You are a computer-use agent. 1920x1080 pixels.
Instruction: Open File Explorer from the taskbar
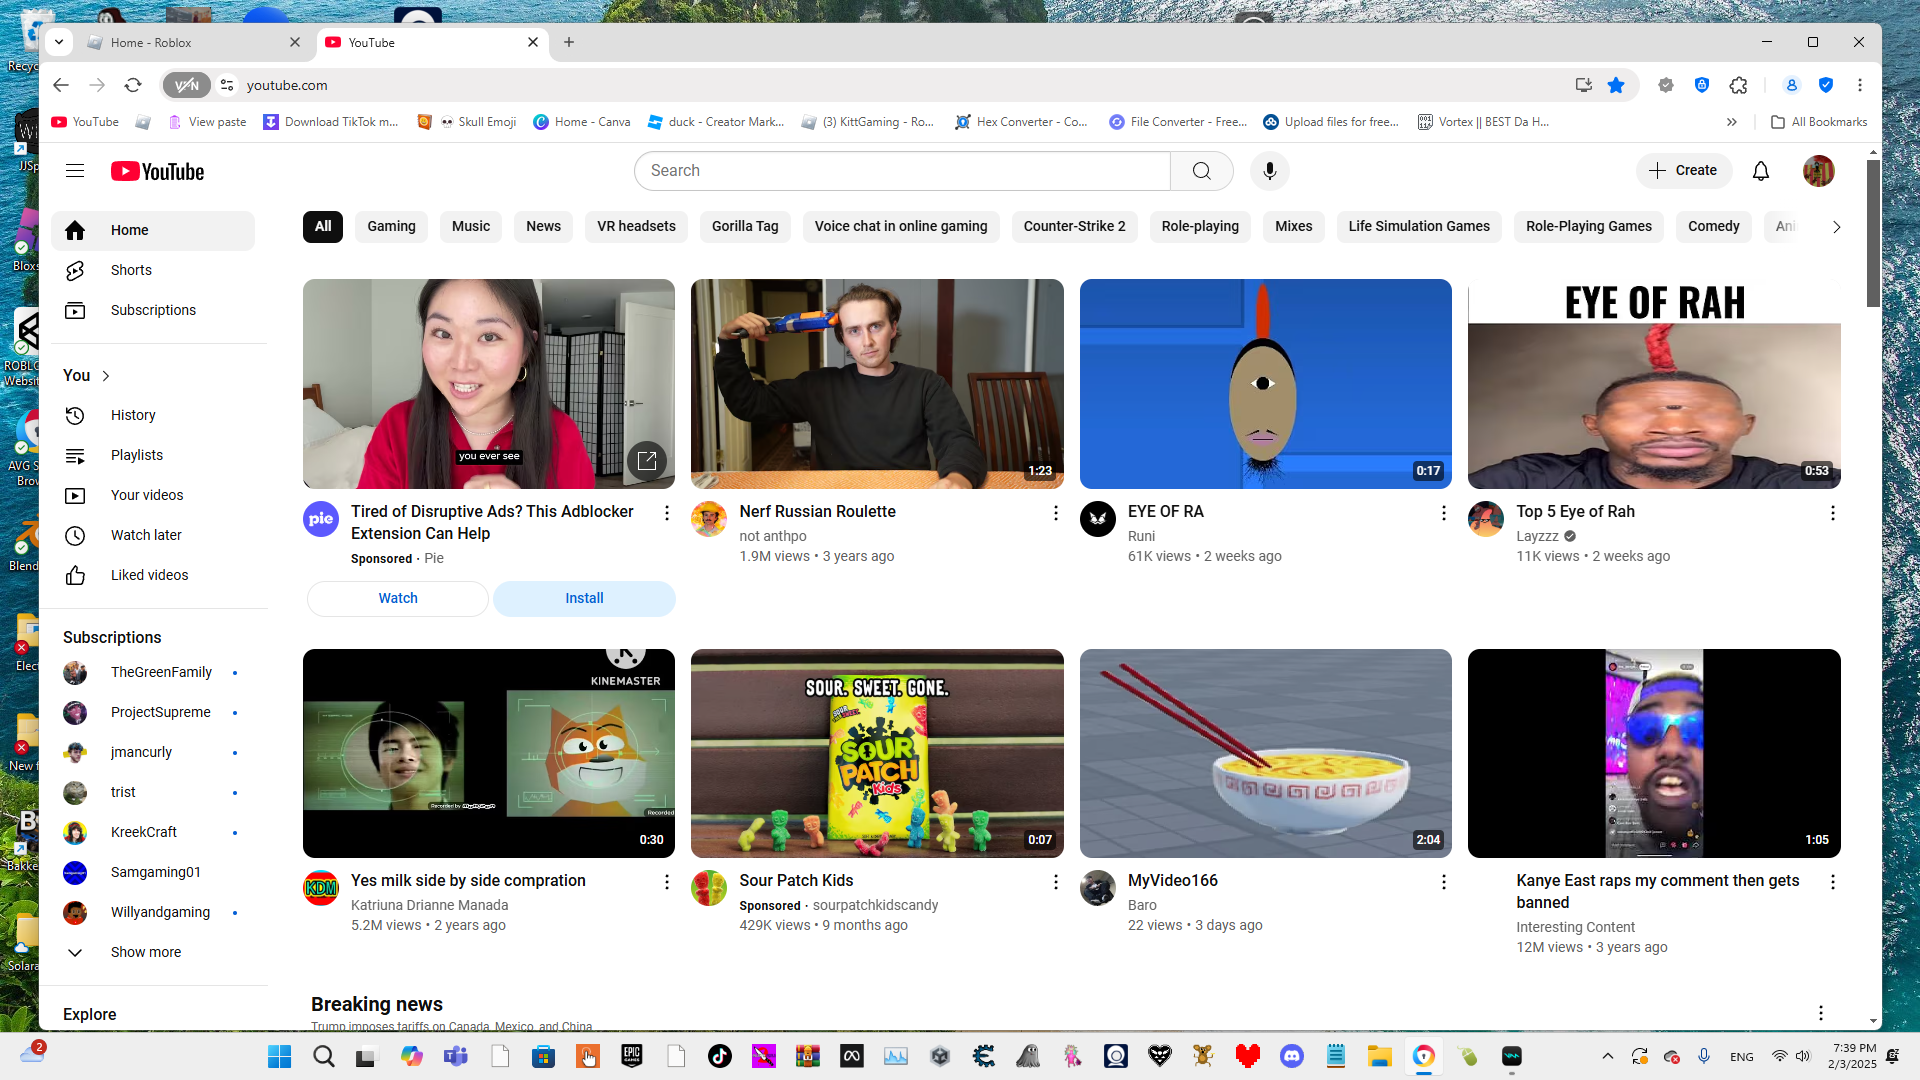coord(1380,1056)
